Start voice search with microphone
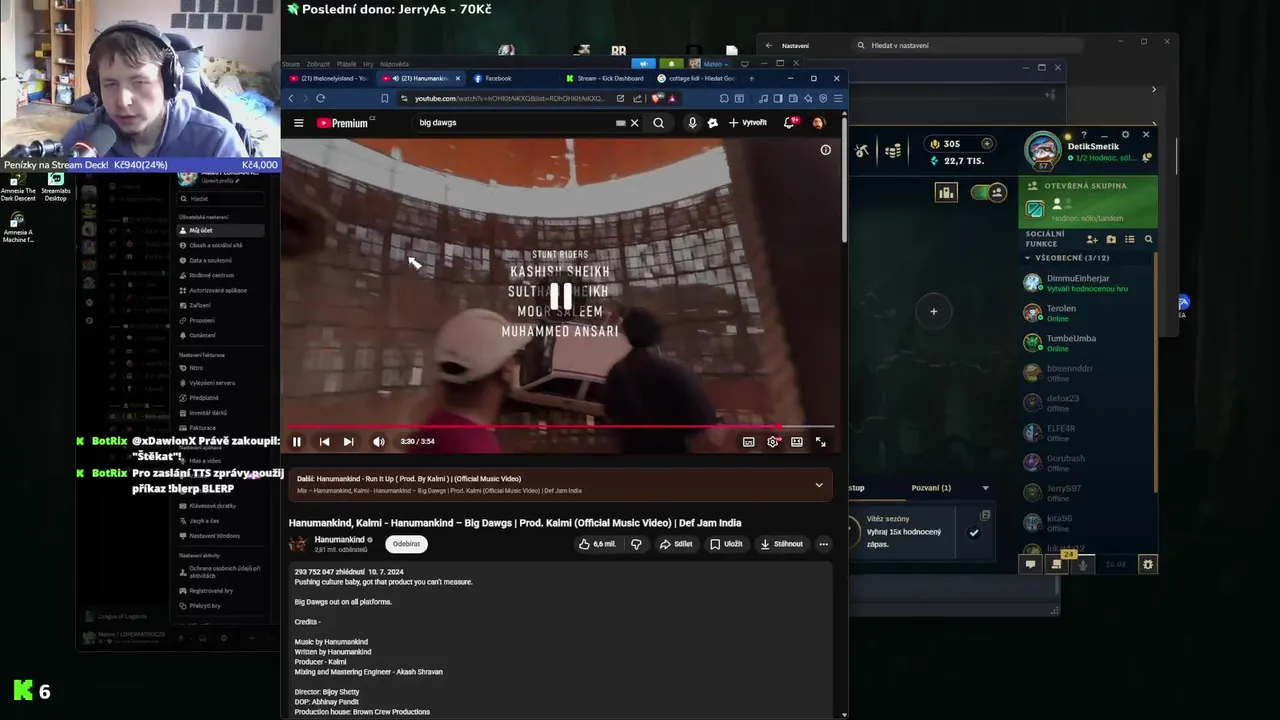 (x=692, y=123)
